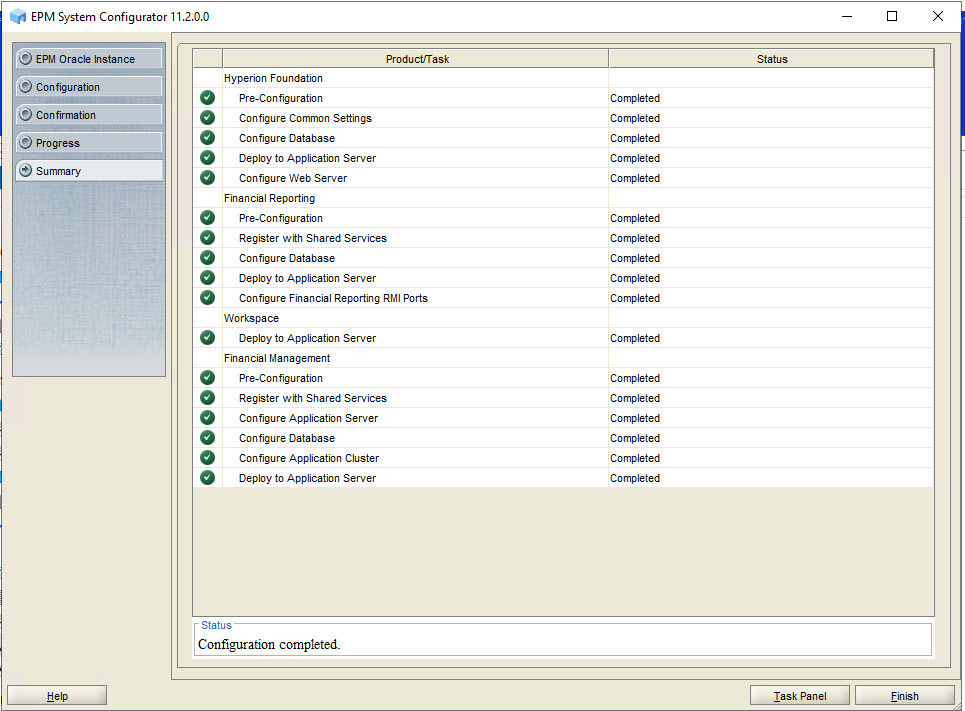Click Completed status for Configure Web Server
The width and height of the screenshot is (965, 711).
coord(635,179)
